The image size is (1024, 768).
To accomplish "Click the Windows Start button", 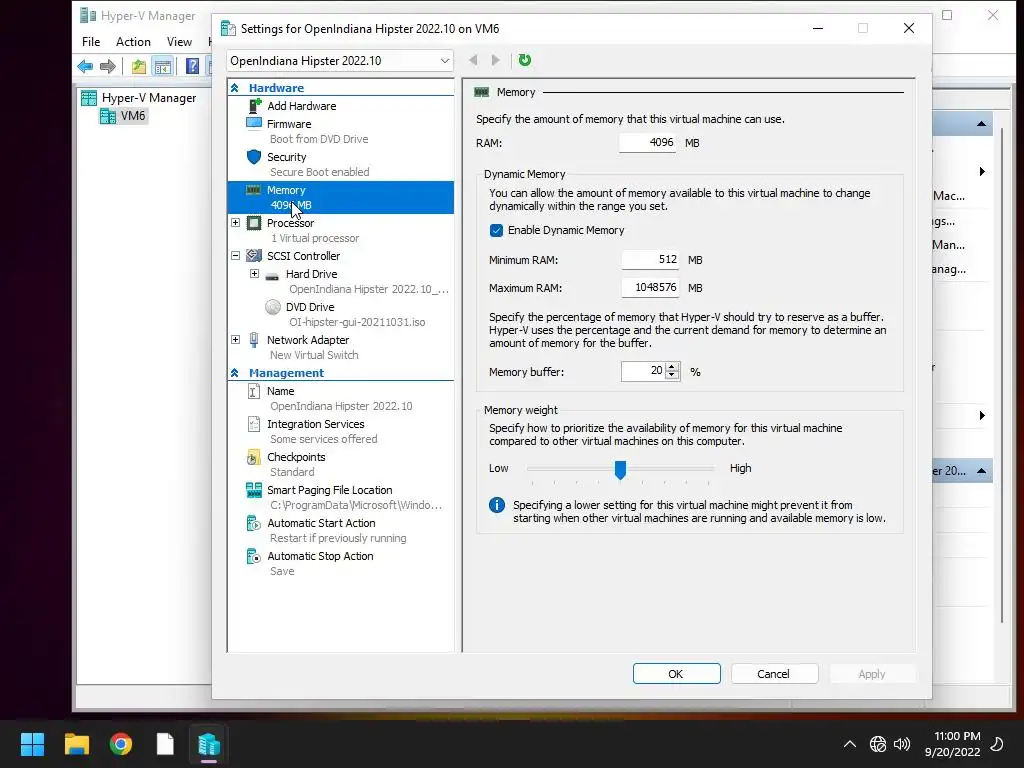I will [32, 744].
